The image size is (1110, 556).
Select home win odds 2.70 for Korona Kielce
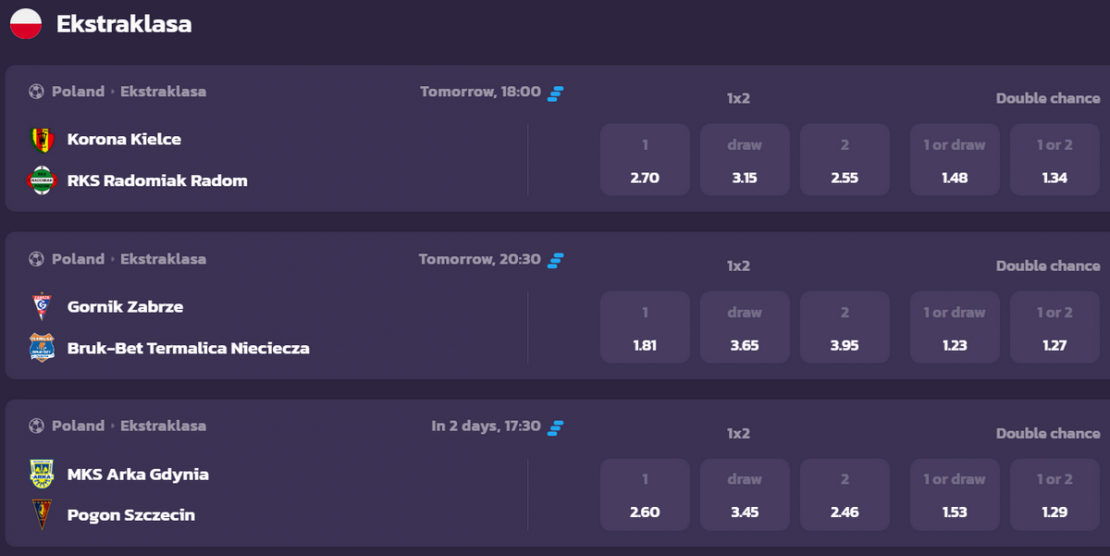pos(645,160)
